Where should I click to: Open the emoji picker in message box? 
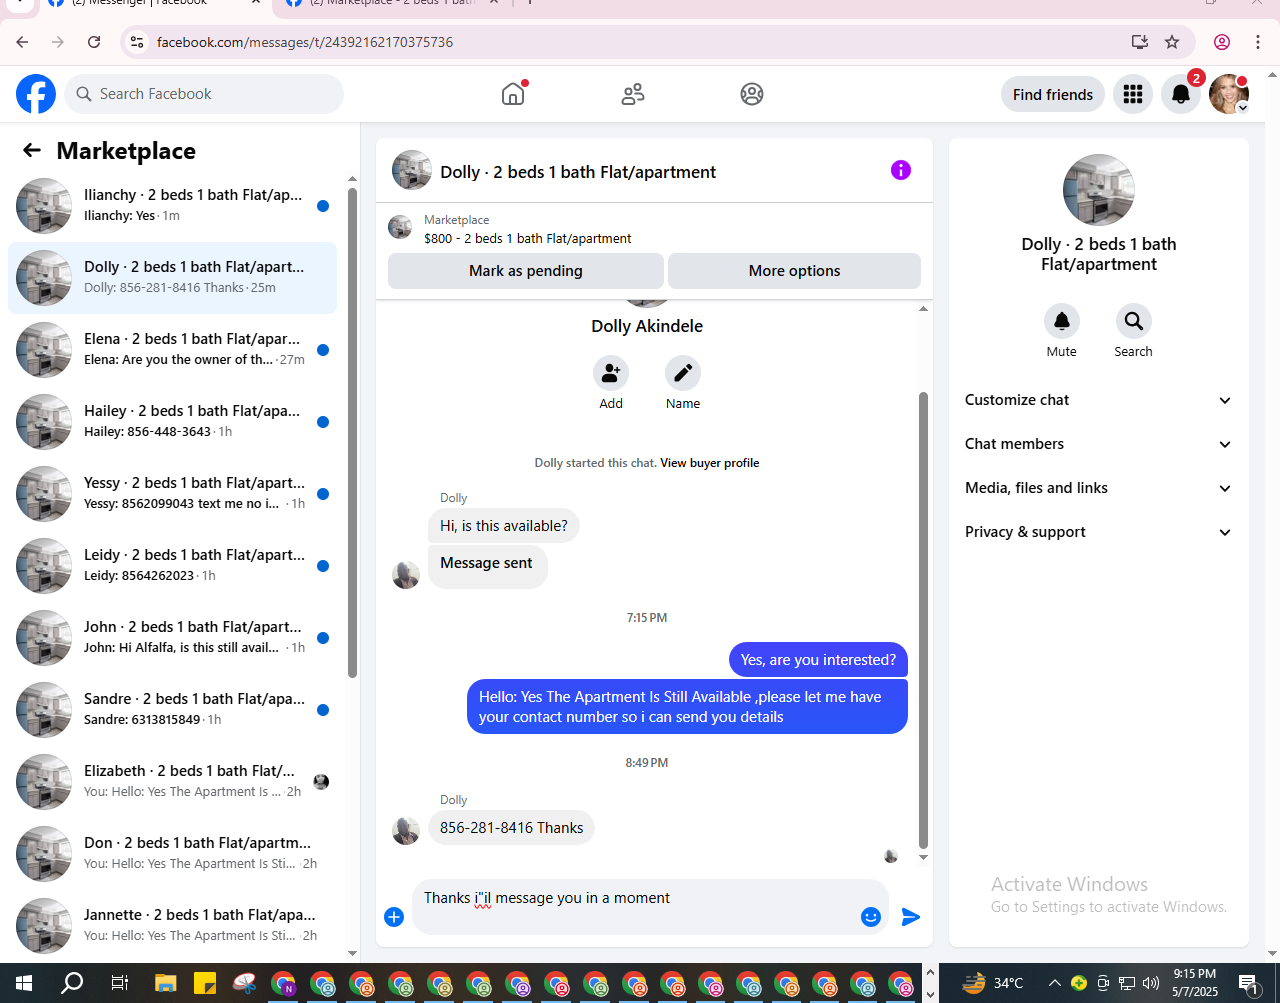point(871,917)
